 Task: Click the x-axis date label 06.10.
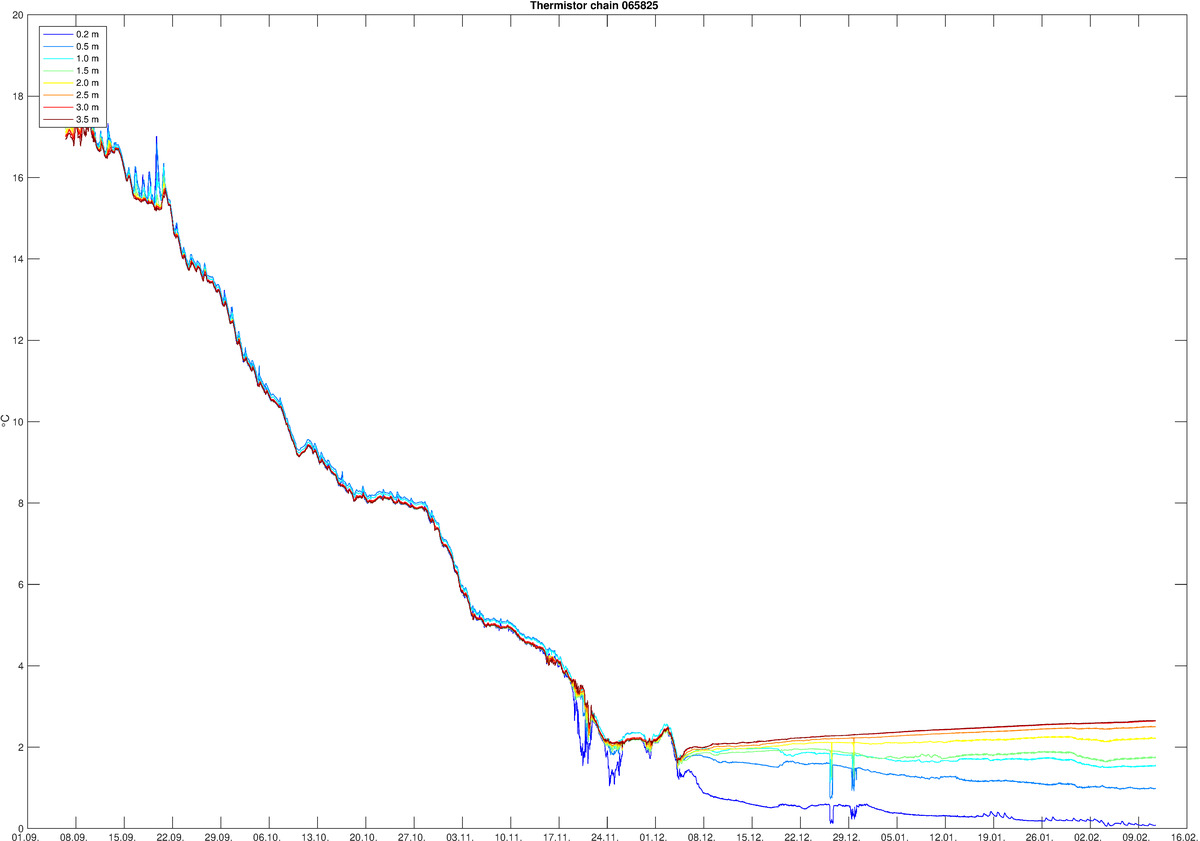[267, 836]
